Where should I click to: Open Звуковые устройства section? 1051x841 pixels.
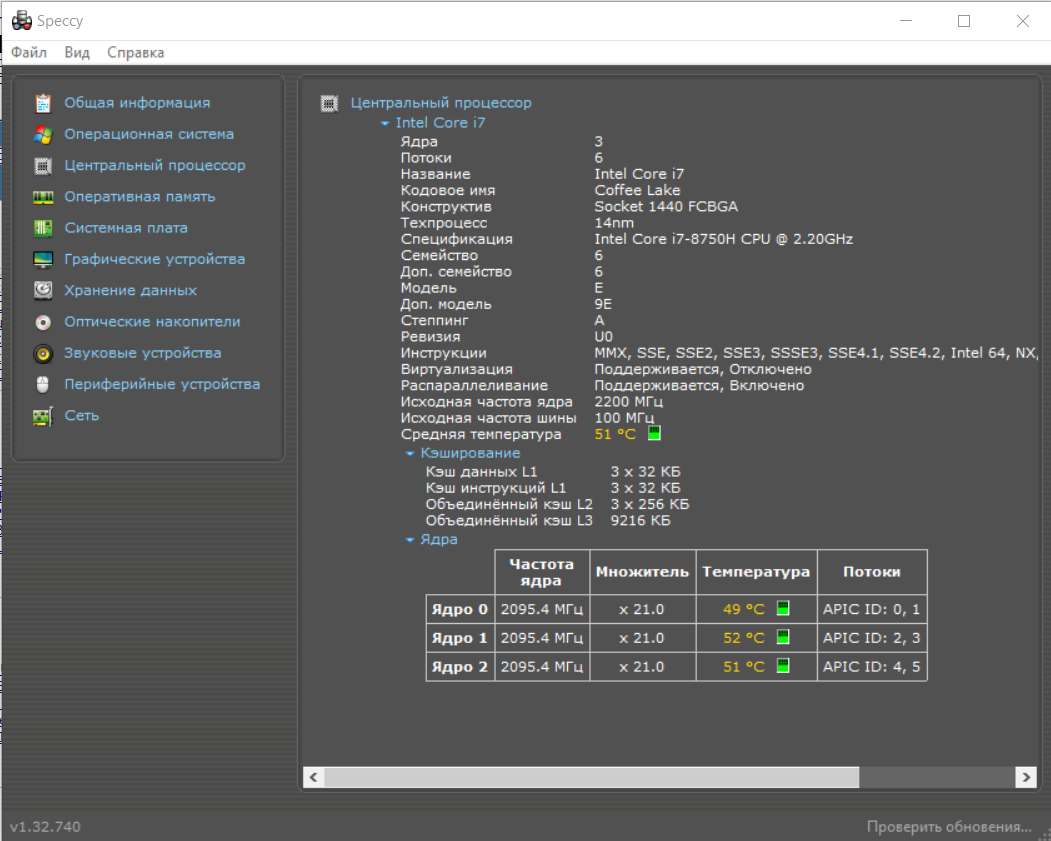click(142, 353)
